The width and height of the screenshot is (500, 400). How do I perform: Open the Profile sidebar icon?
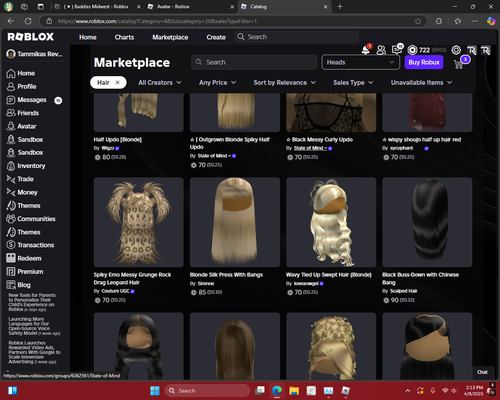pyautogui.click(x=11, y=87)
